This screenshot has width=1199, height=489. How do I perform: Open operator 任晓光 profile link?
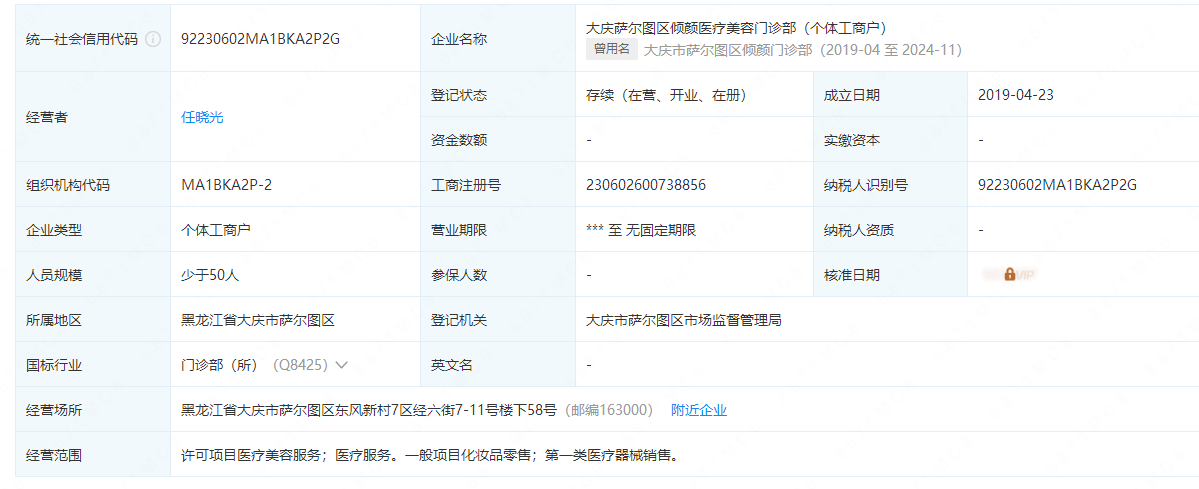[202, 117]
